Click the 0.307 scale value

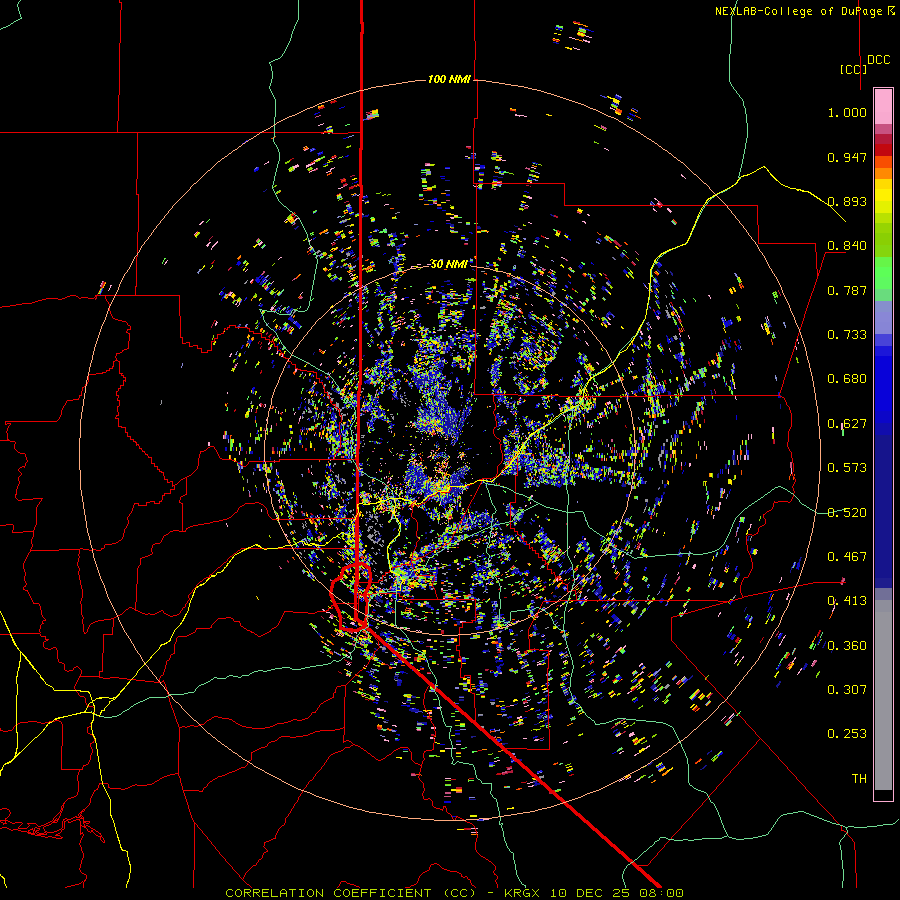pyautogui.click(x=847, y=690)
